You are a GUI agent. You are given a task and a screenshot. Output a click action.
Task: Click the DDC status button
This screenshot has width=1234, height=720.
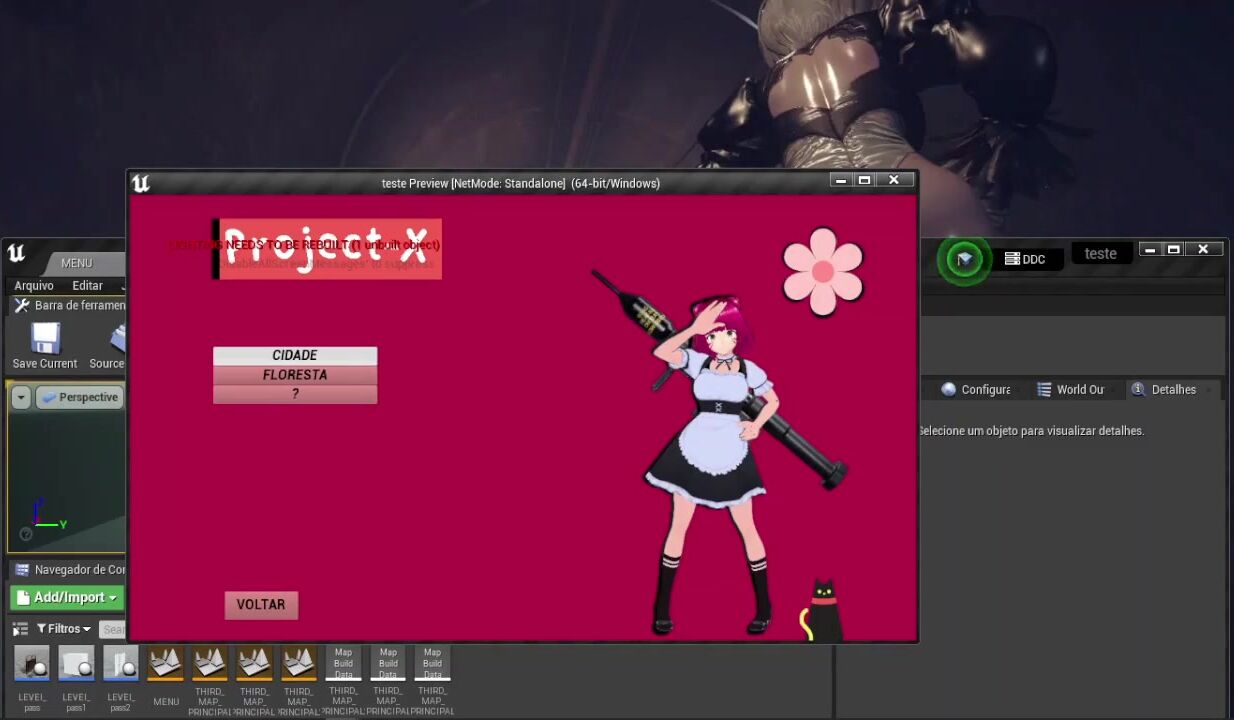pos(1025,259)
